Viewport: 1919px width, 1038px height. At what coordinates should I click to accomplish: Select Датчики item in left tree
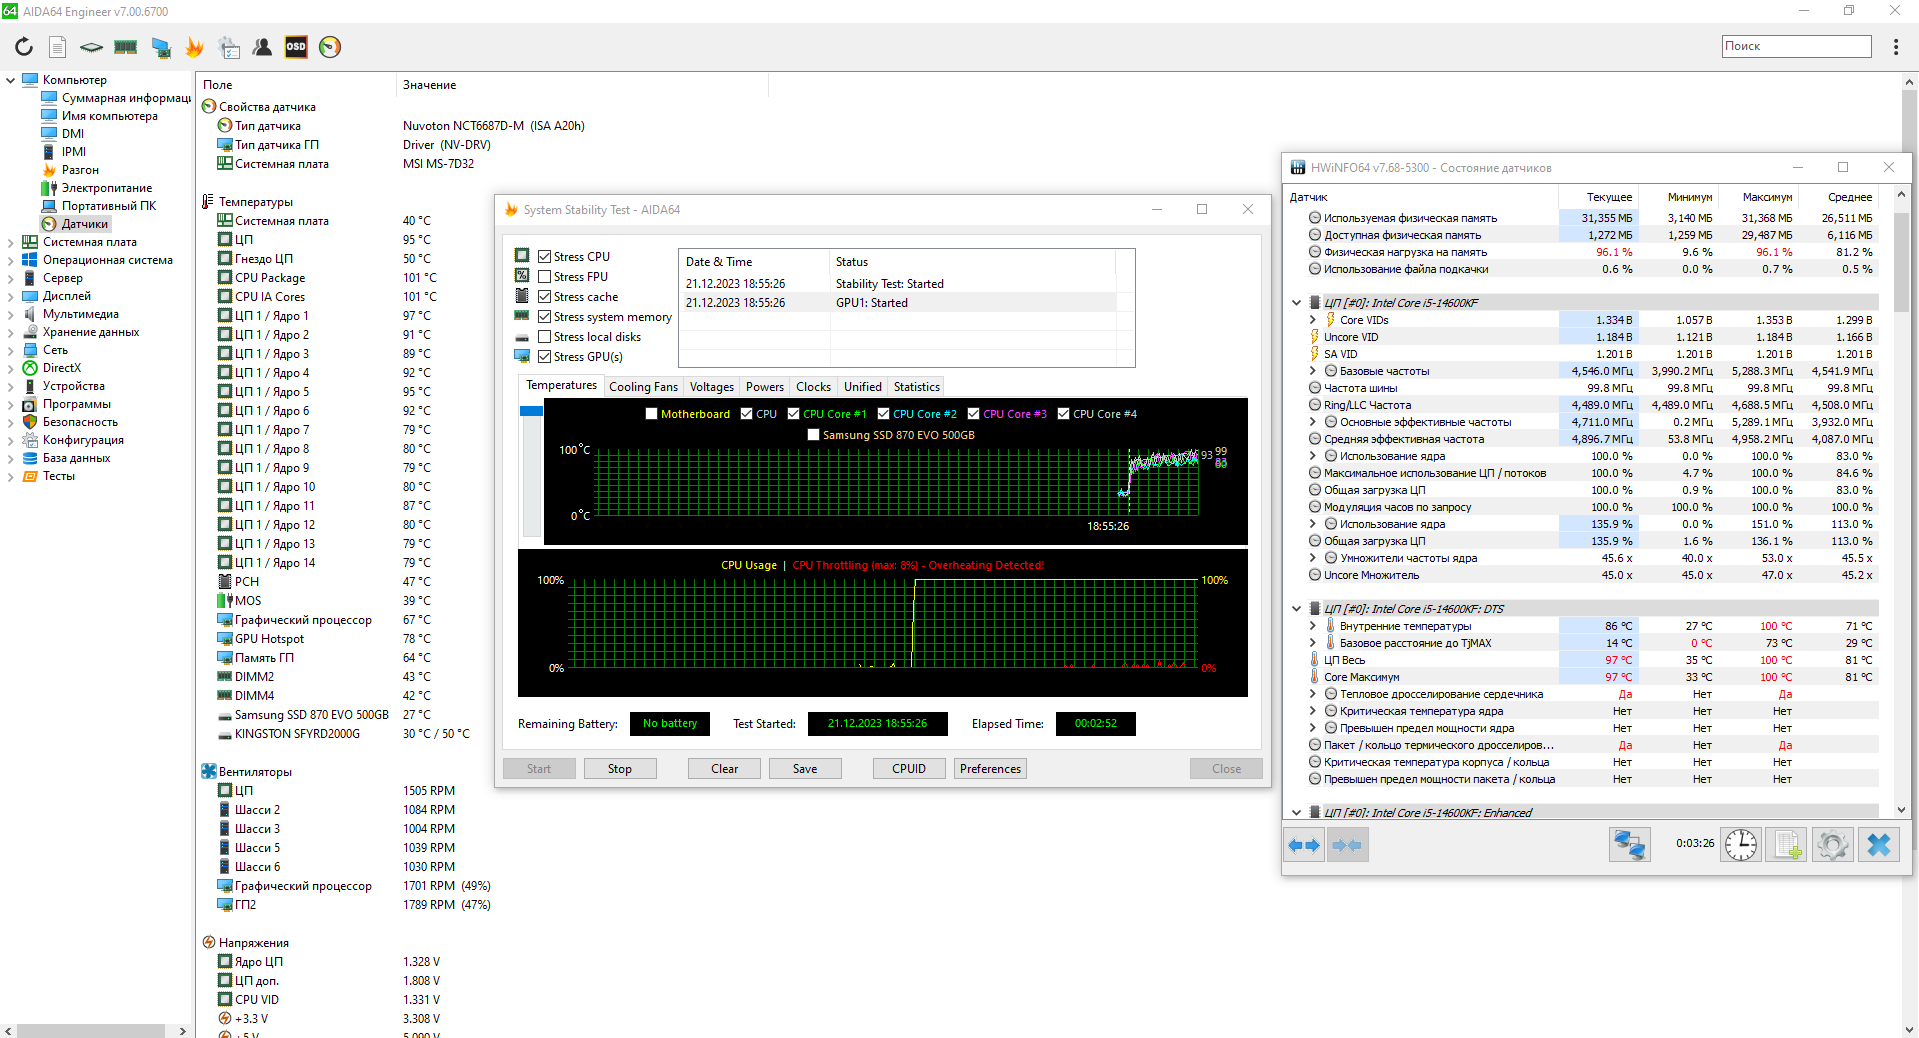pos(84,224)
